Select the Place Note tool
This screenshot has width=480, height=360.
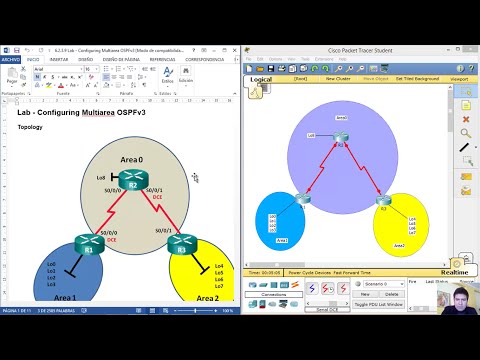tap(466, 106)
